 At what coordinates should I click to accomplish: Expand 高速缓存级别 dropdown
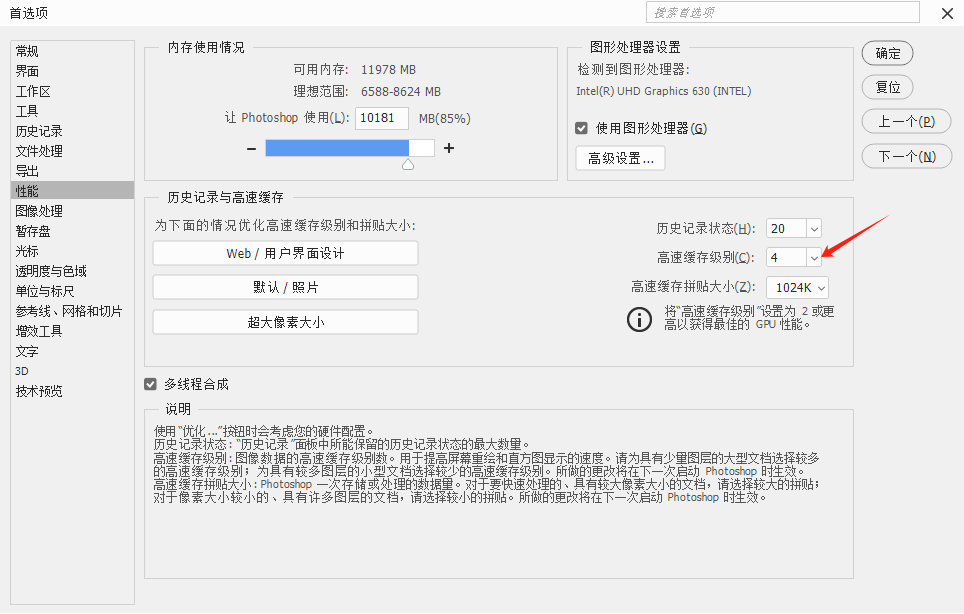(813, 258)
